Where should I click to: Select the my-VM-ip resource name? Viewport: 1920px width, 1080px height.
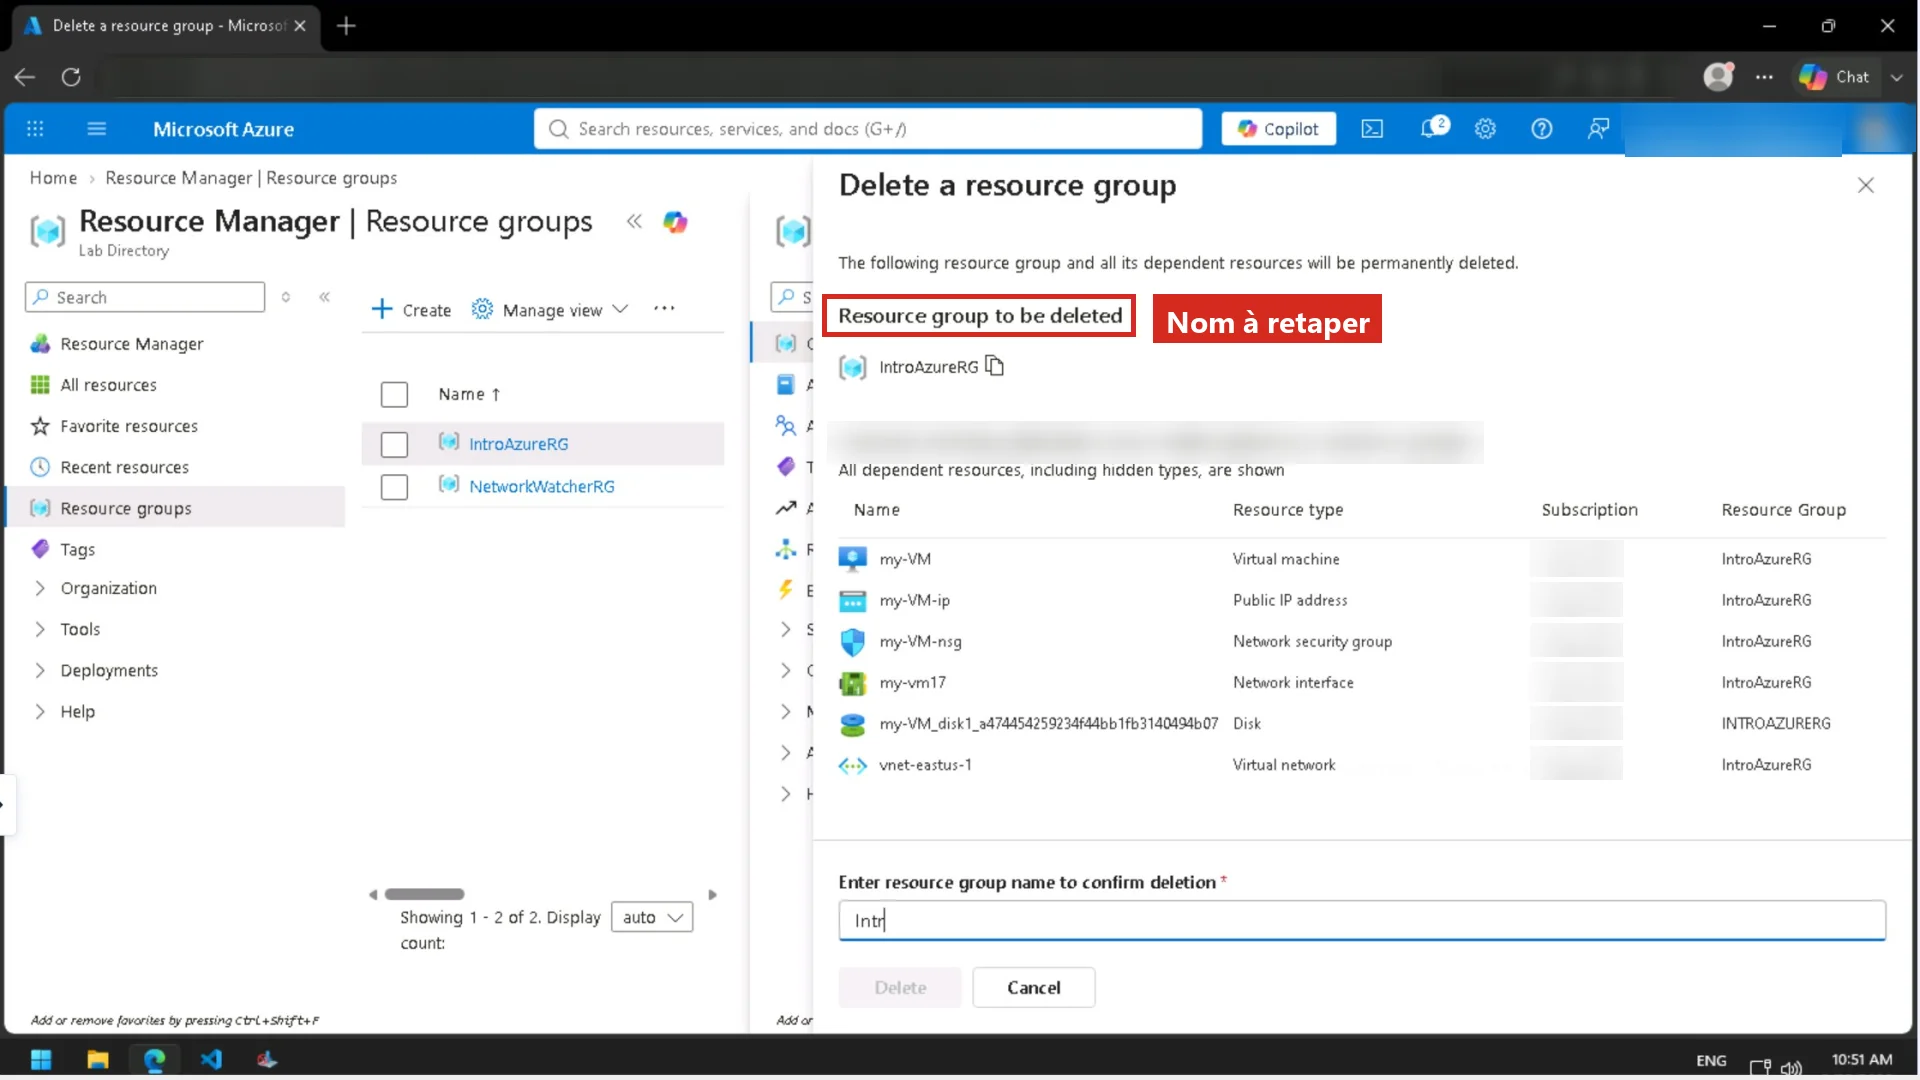click(x=914, y=600)
